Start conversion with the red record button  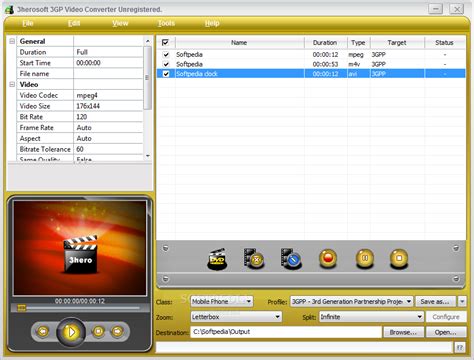pos(328,258)
